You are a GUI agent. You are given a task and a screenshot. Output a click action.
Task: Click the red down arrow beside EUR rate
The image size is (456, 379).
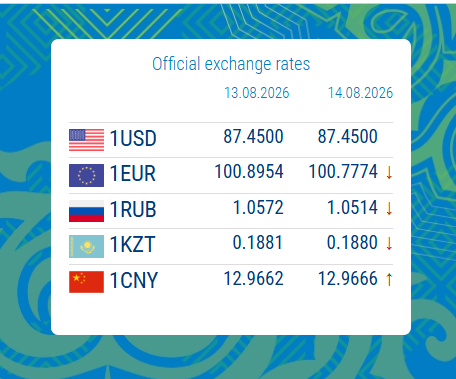click(389, 173)
